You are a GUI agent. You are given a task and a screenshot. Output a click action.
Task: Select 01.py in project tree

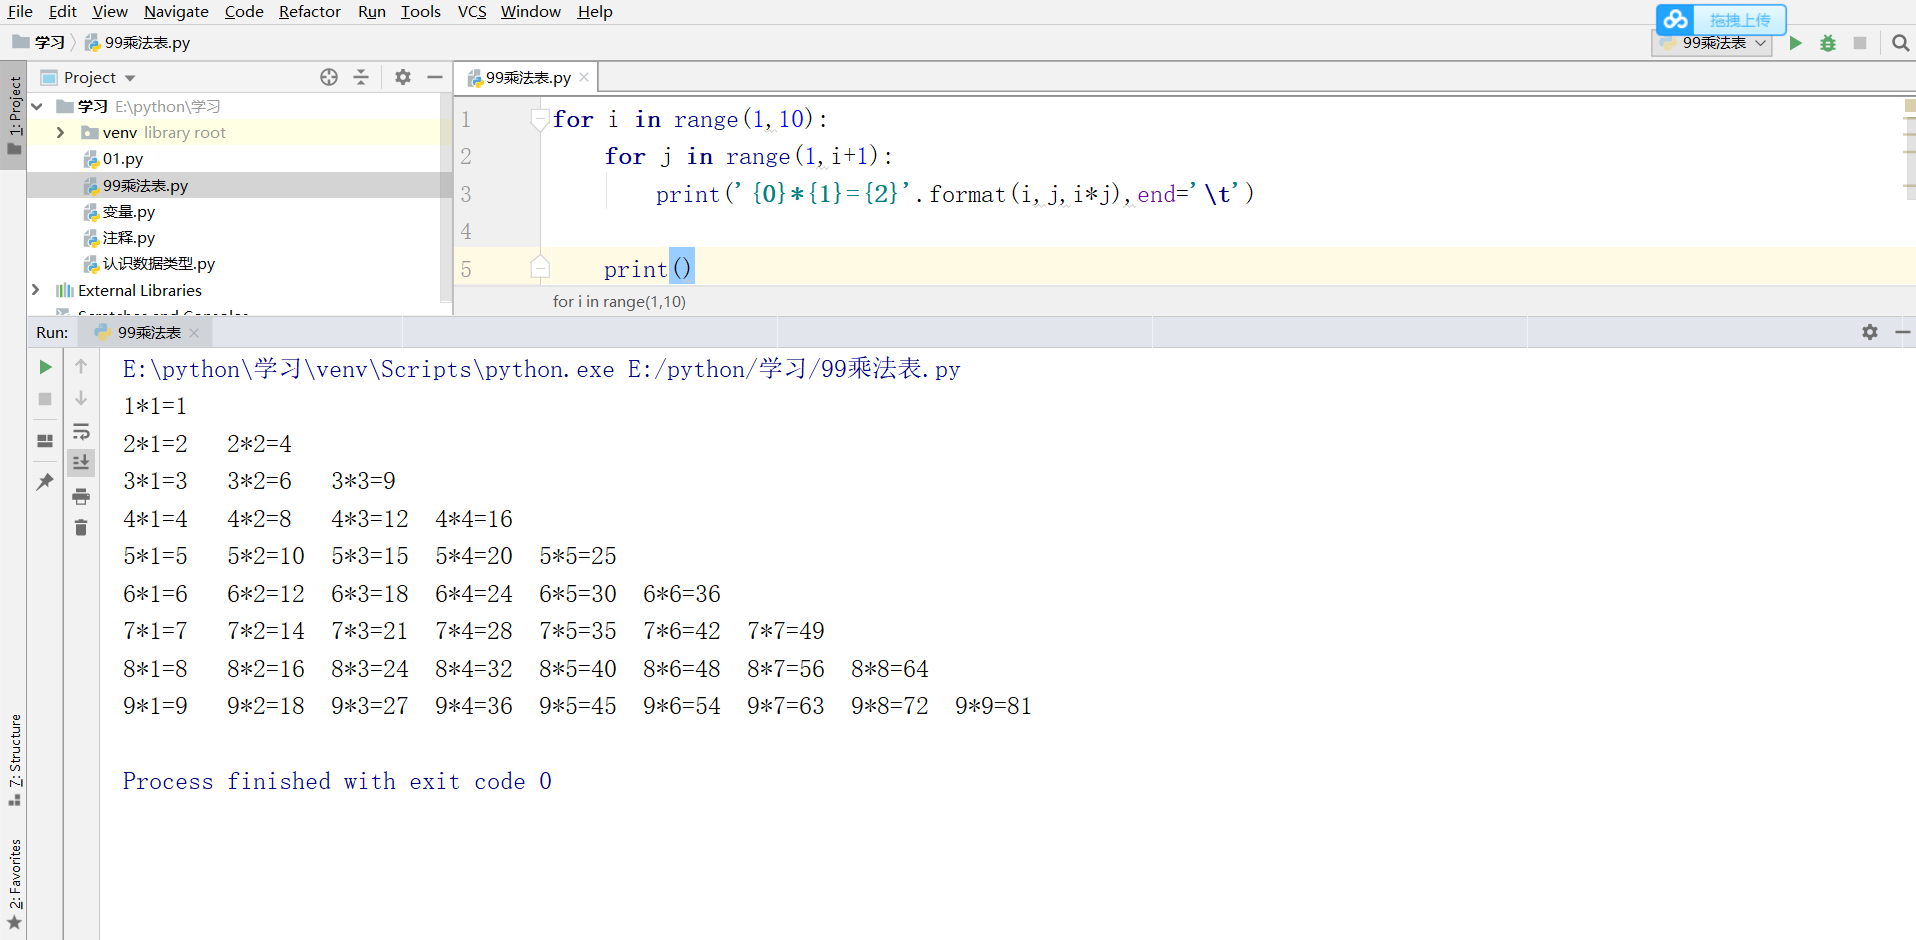[122, 158]
